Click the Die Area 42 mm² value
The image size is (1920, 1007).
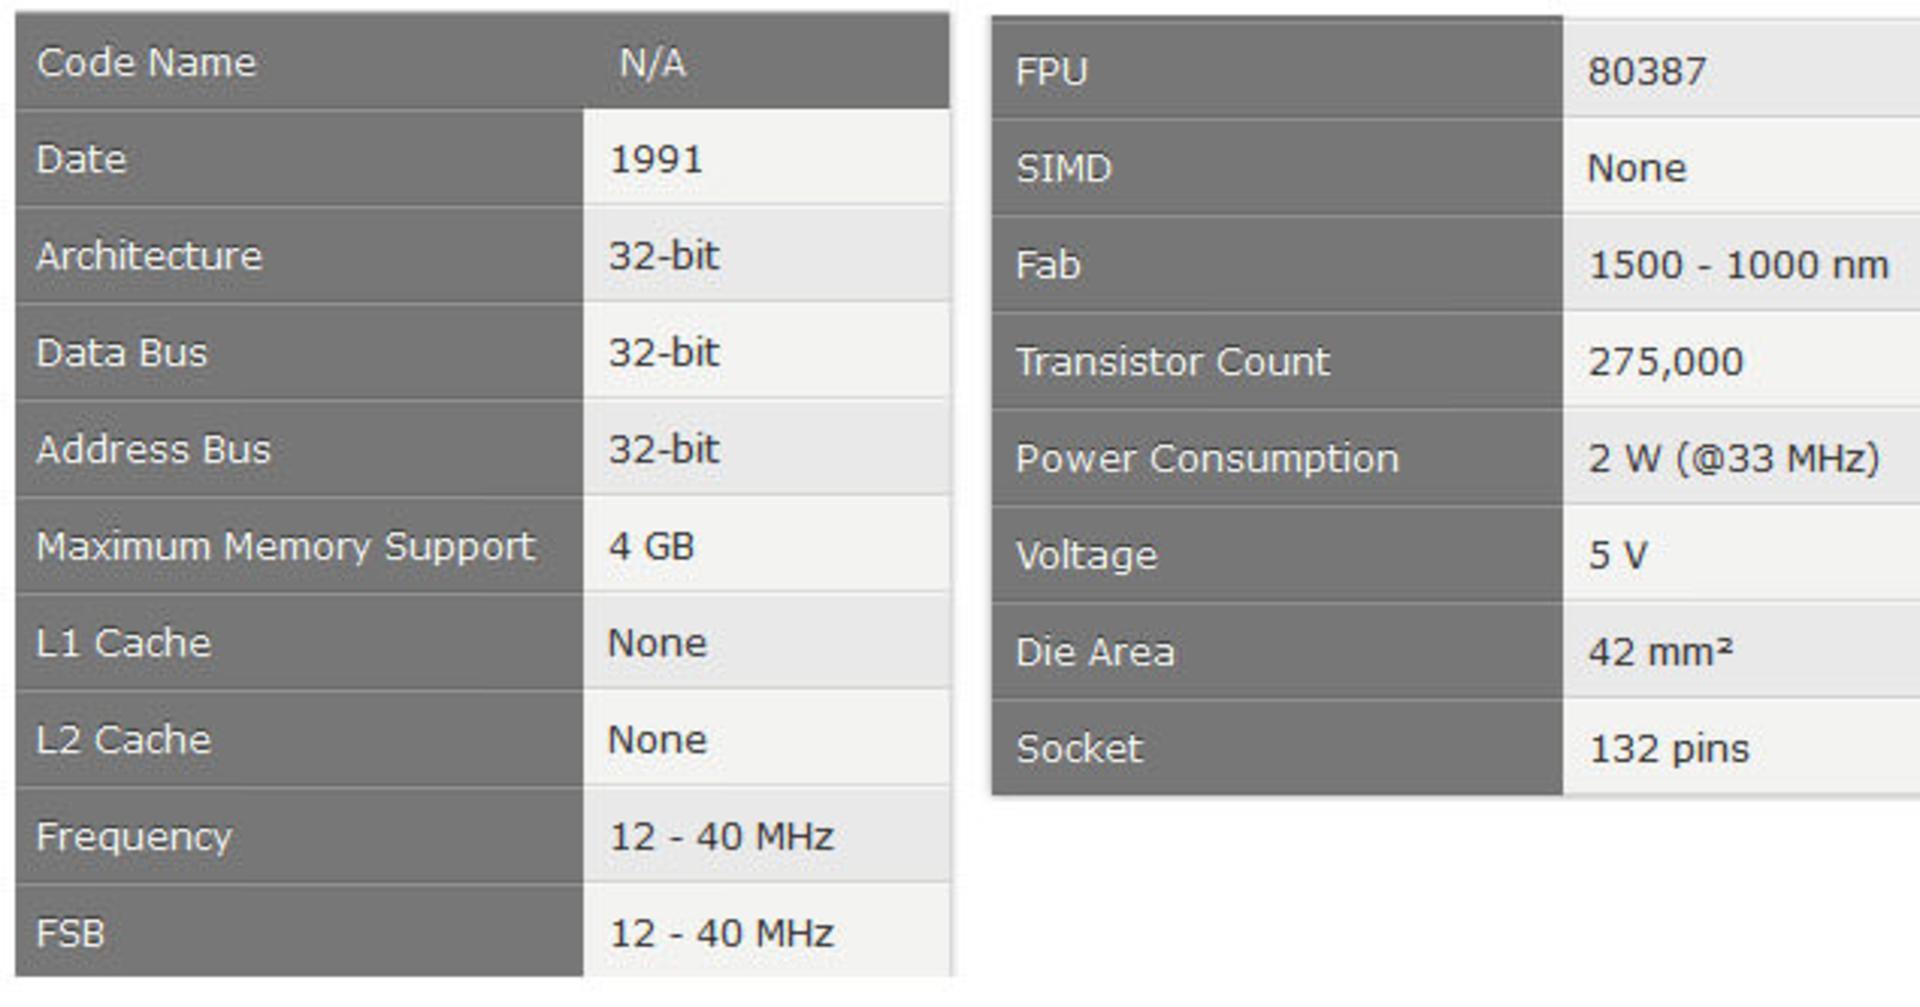pyautogui.click(x=1660, y=652)
